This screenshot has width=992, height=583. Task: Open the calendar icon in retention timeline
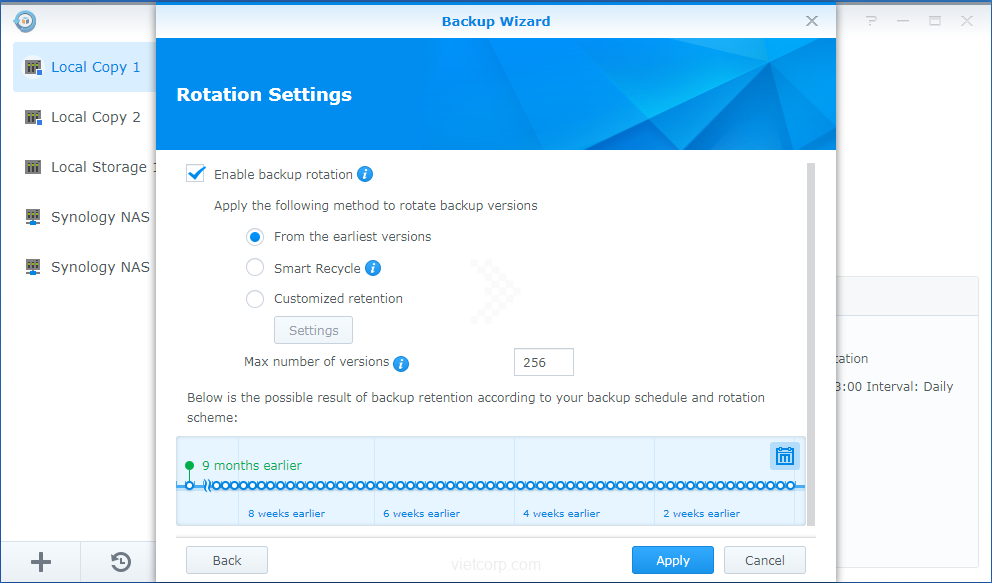tap(785, 456)
